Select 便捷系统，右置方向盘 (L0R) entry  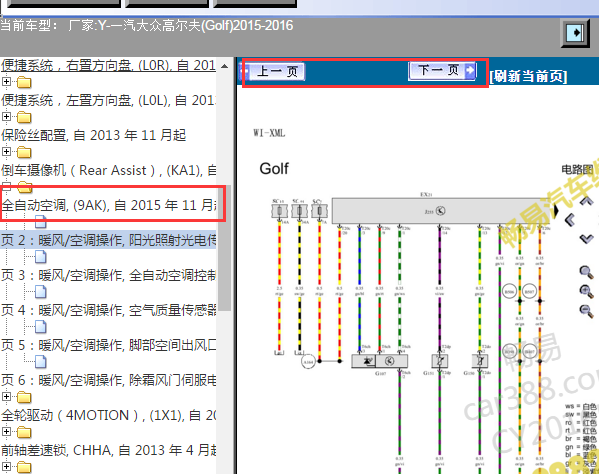[x=108, y=65]
